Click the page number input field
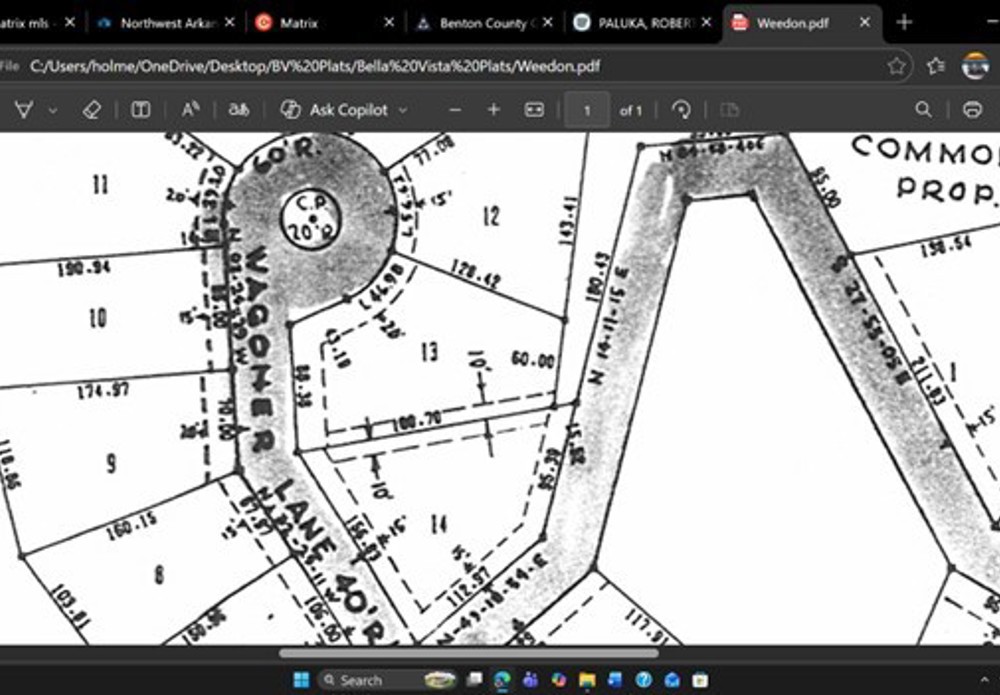The width and height of the screenshot is (1000, 695). (x=587, y=110)
